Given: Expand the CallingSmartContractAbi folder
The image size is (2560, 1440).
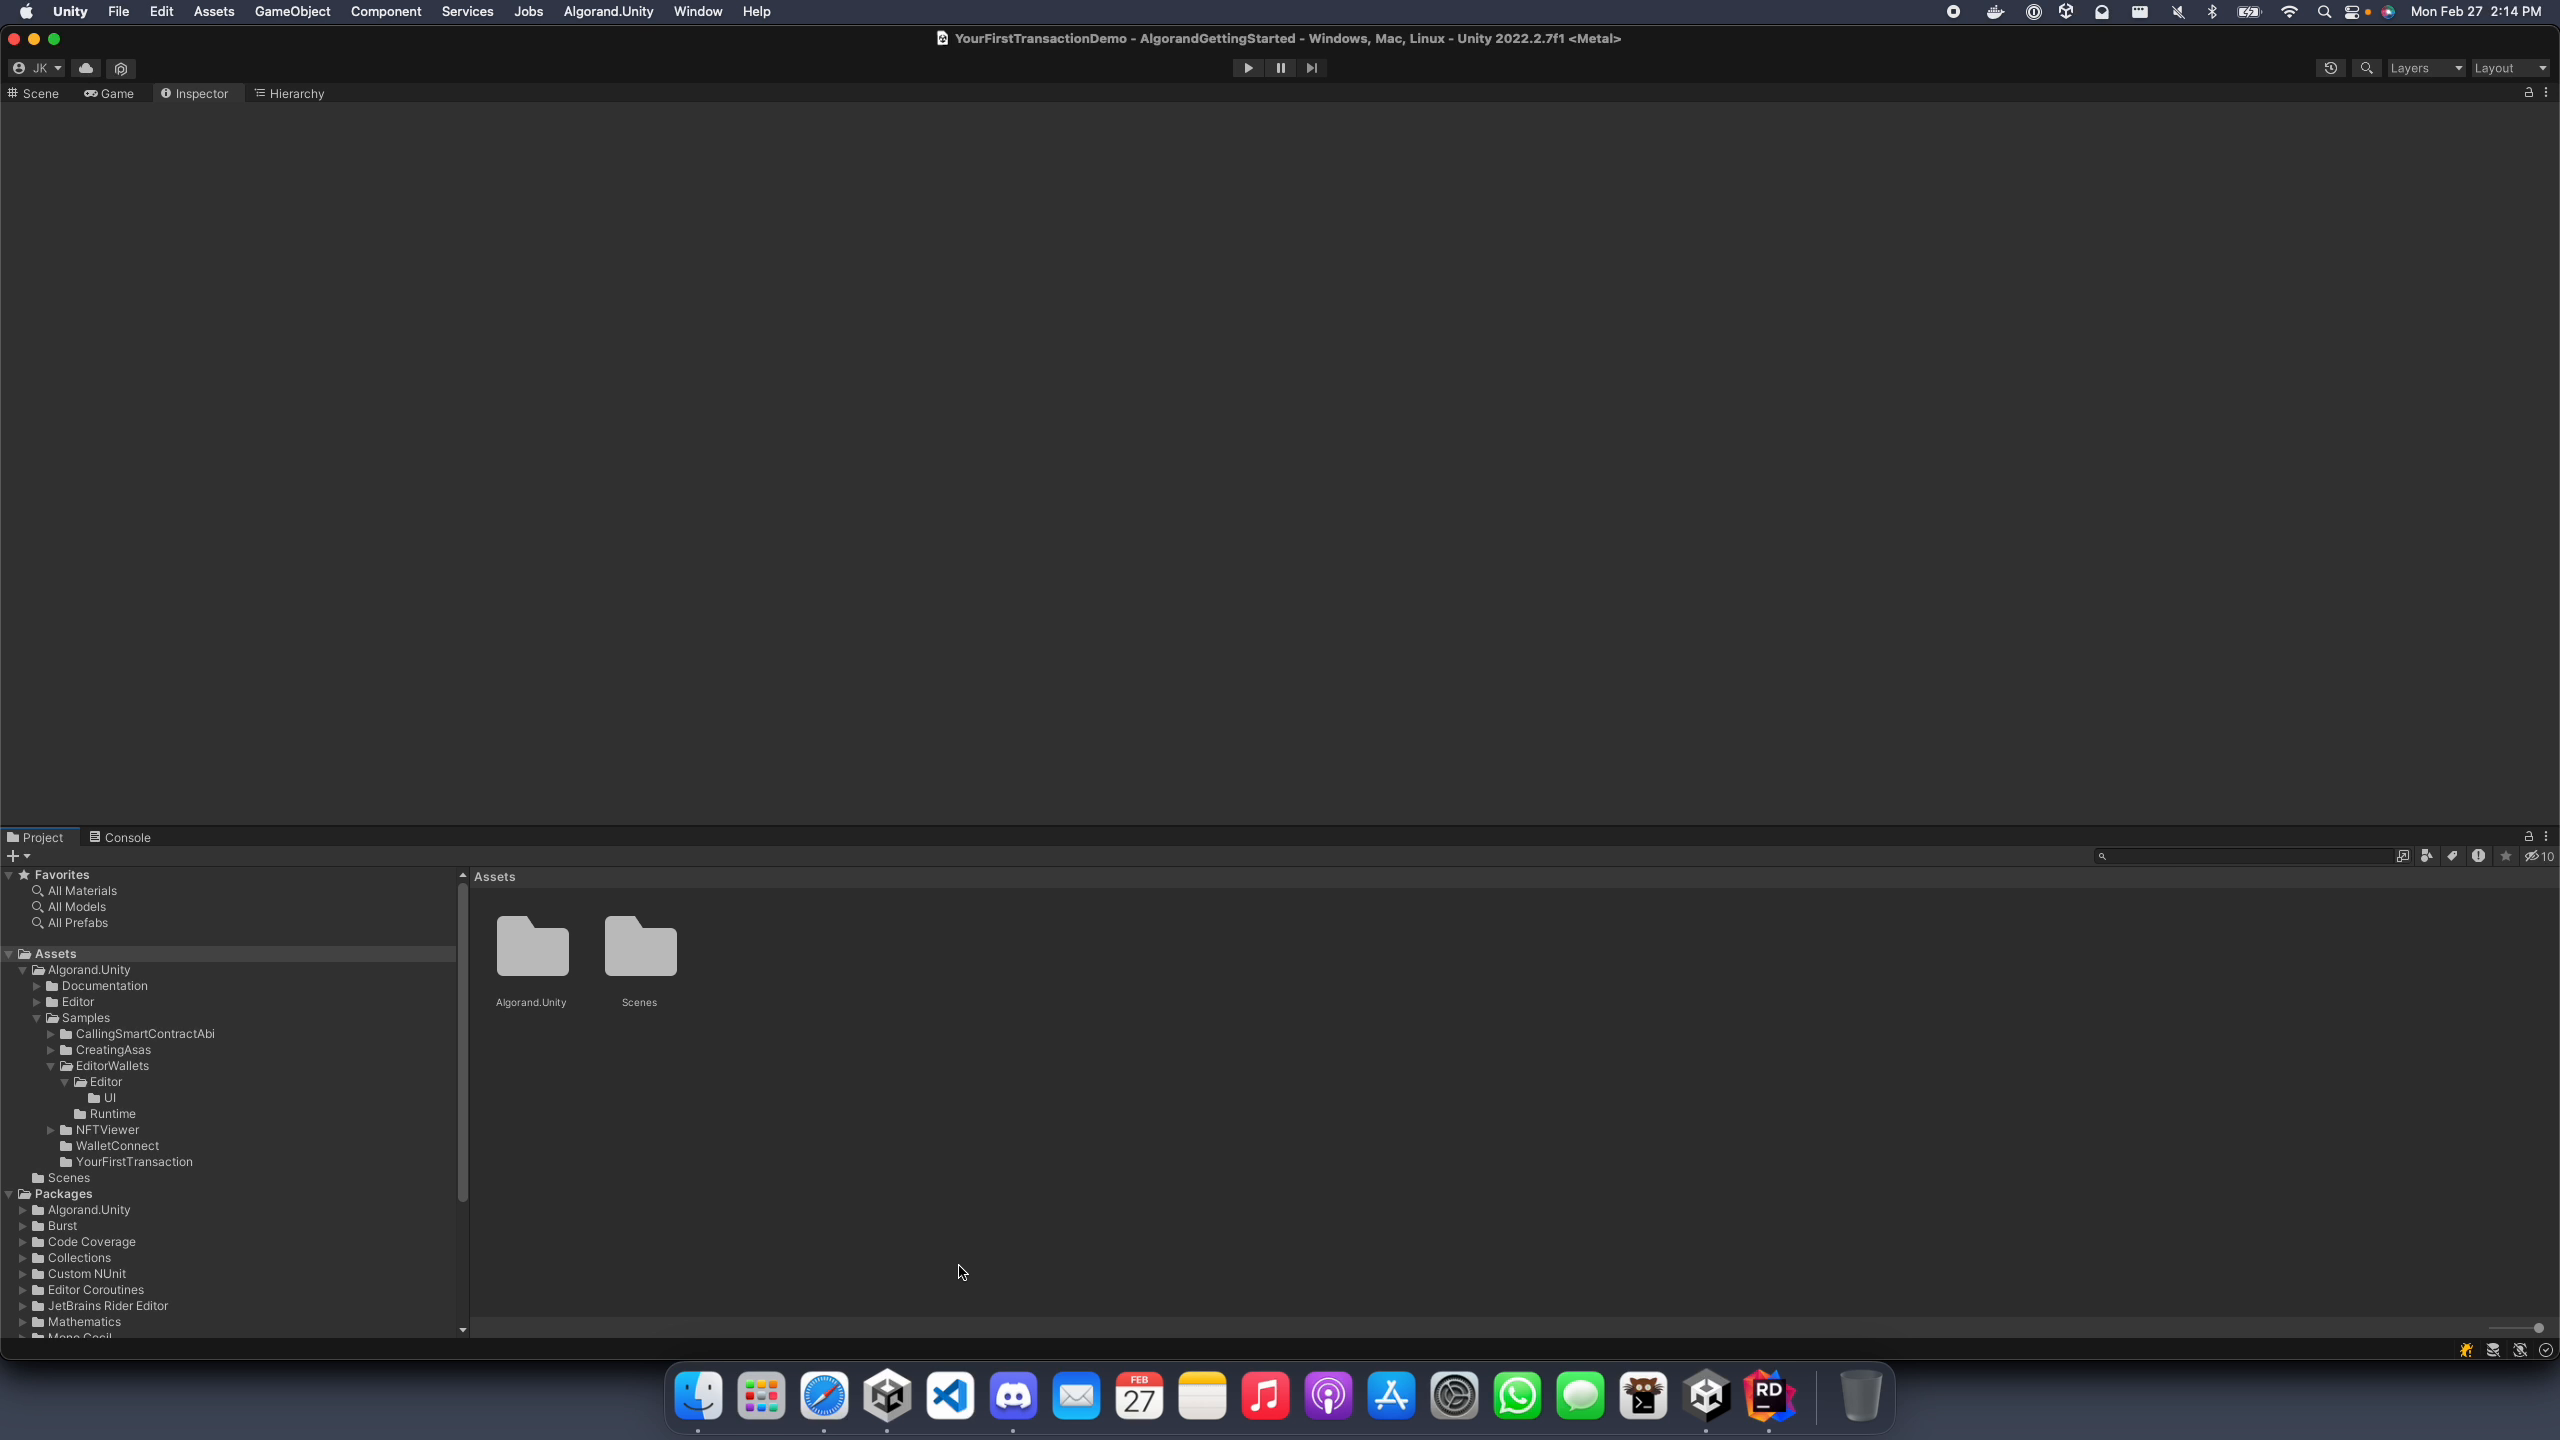Looking at the screenshot, I should (x=51, y=1034).
